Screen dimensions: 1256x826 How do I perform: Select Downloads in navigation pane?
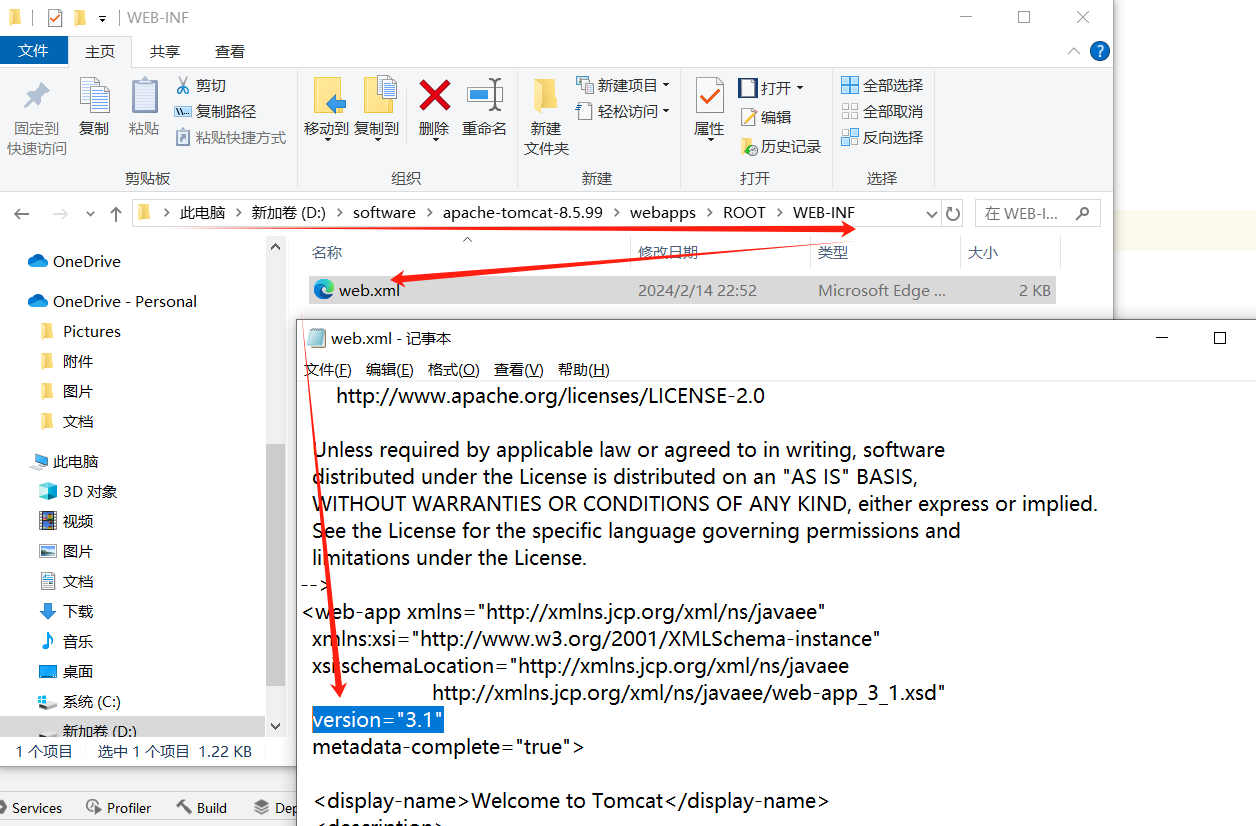tap(66, 611)
